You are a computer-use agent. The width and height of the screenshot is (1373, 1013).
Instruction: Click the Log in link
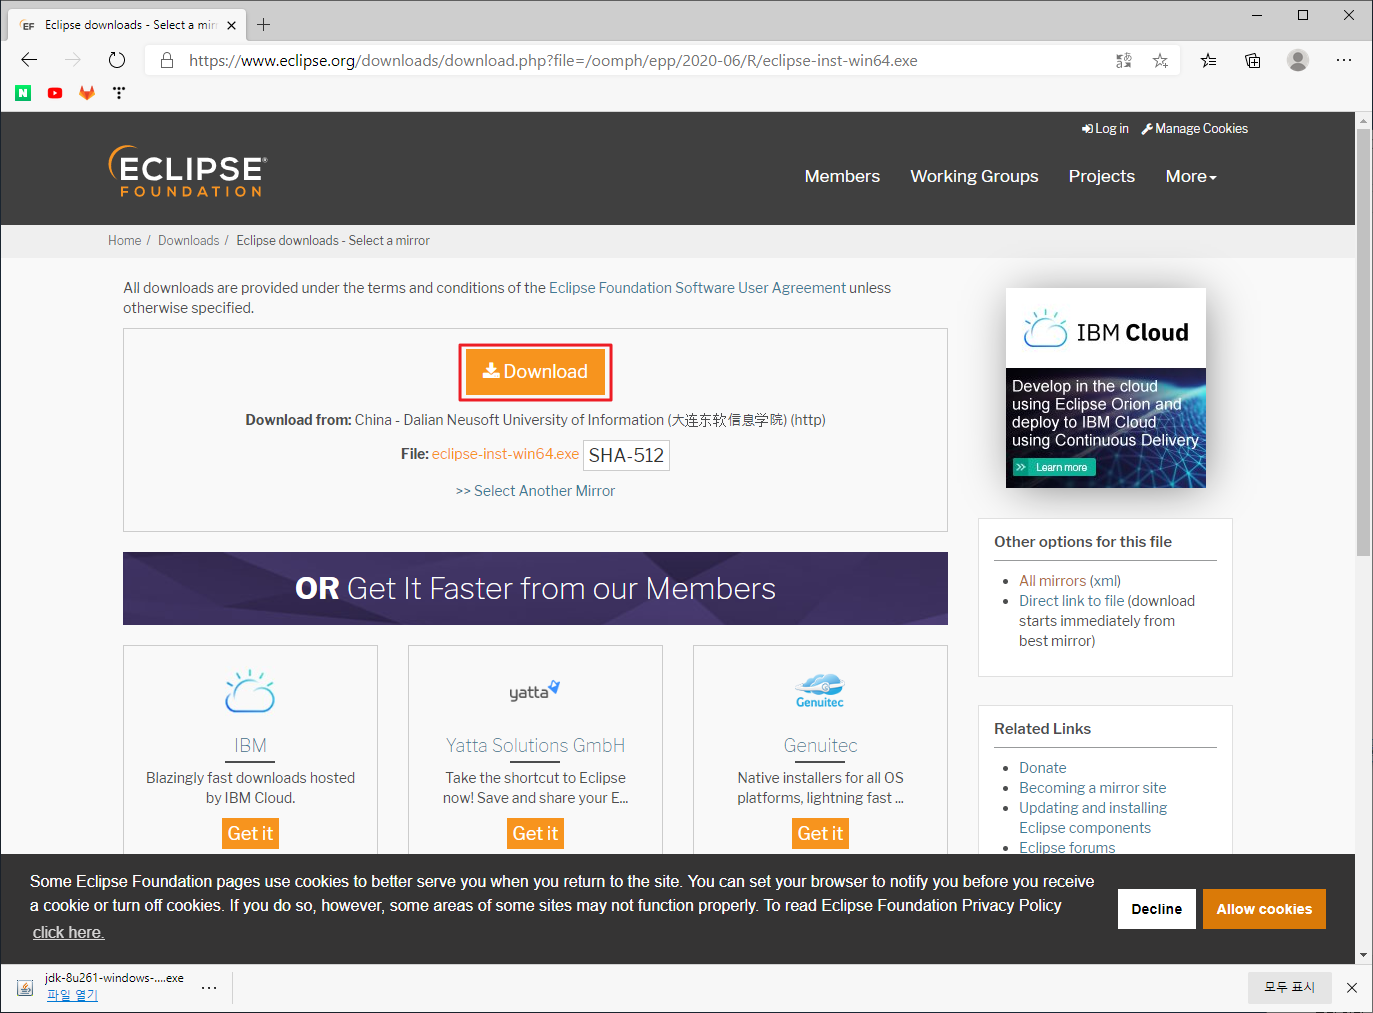pos(1105,128)
